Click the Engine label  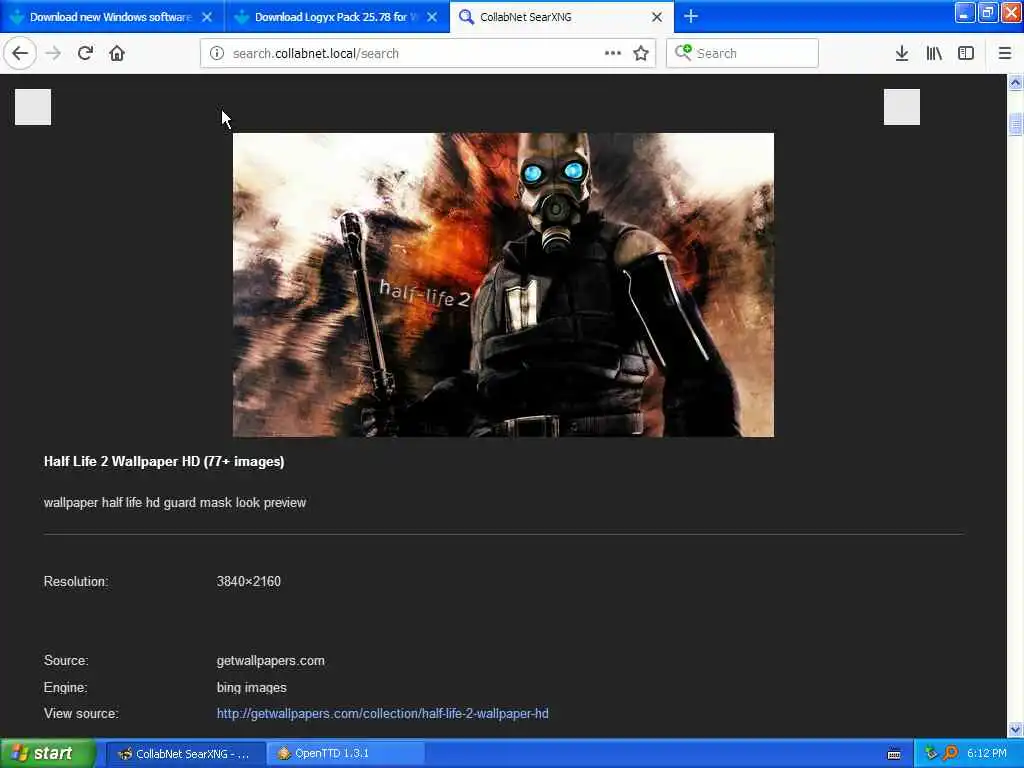[x=65, y=688]
